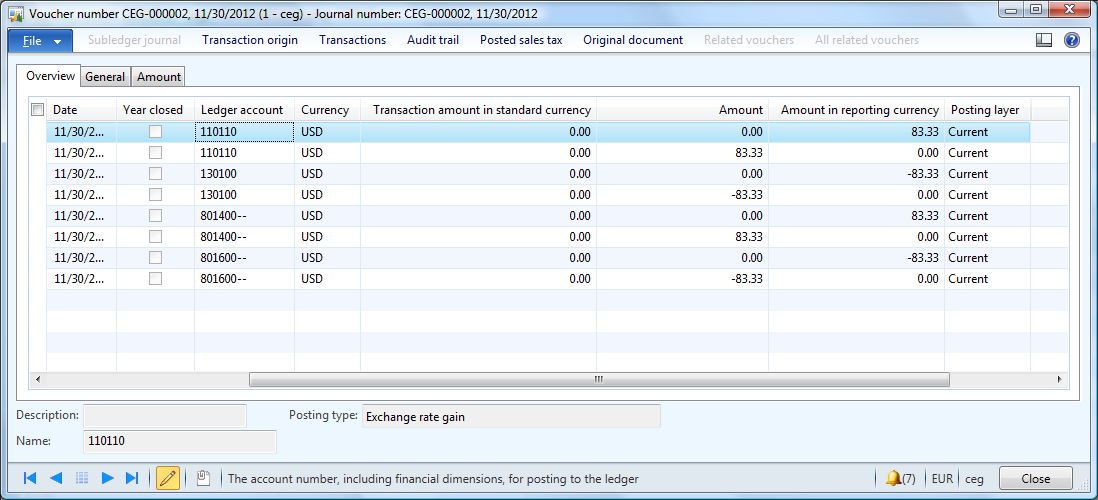Switch to the General tab

click(x=105, y=77)
